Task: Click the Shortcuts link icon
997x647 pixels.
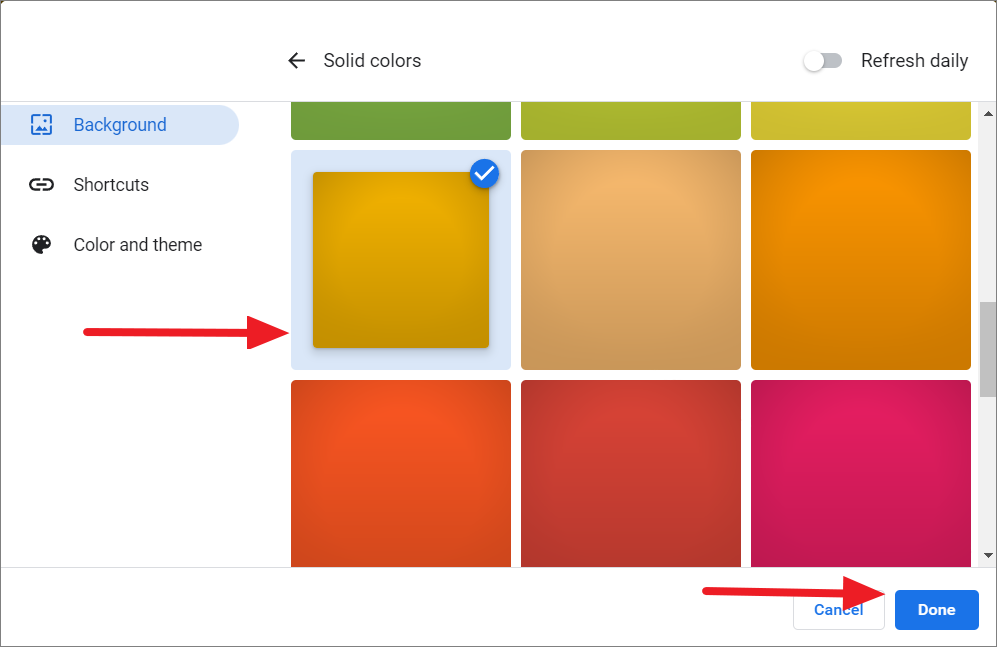Action: tap(41, 184)
